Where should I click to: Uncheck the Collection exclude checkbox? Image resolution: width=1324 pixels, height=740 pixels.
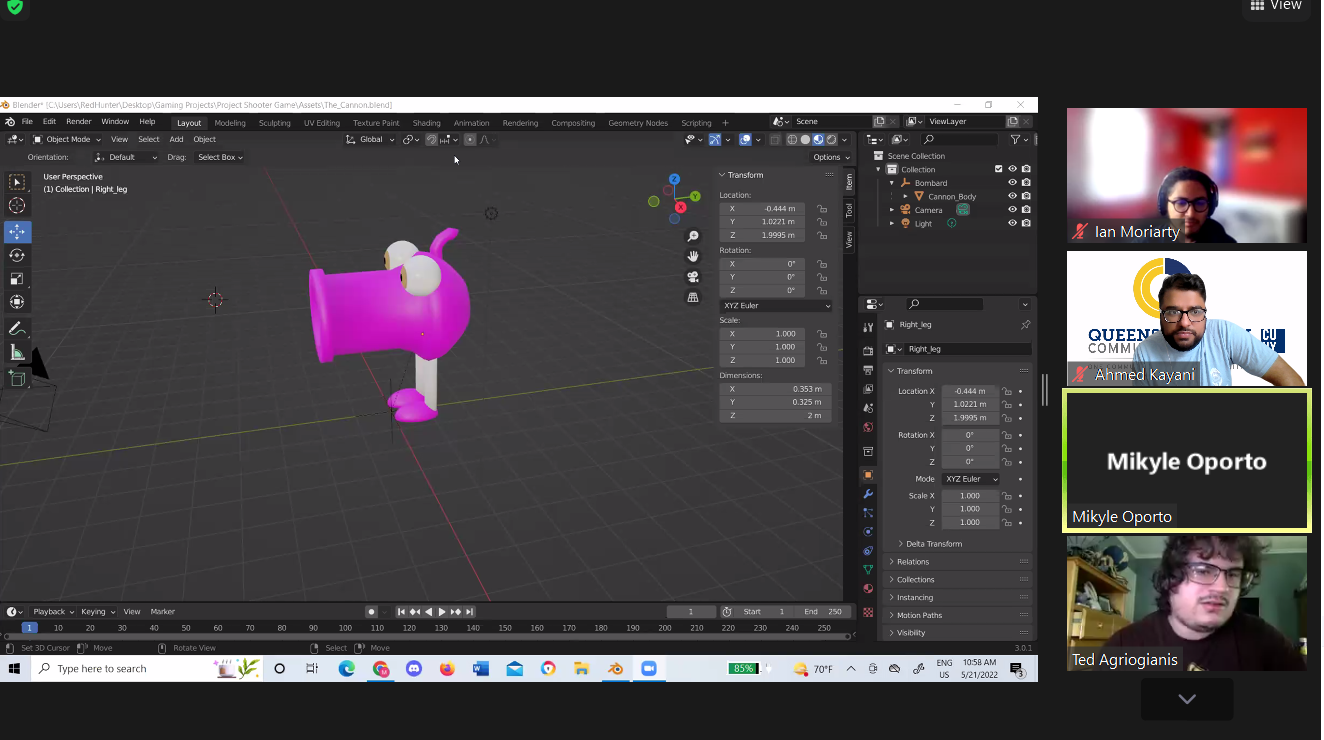coord(998,169)
